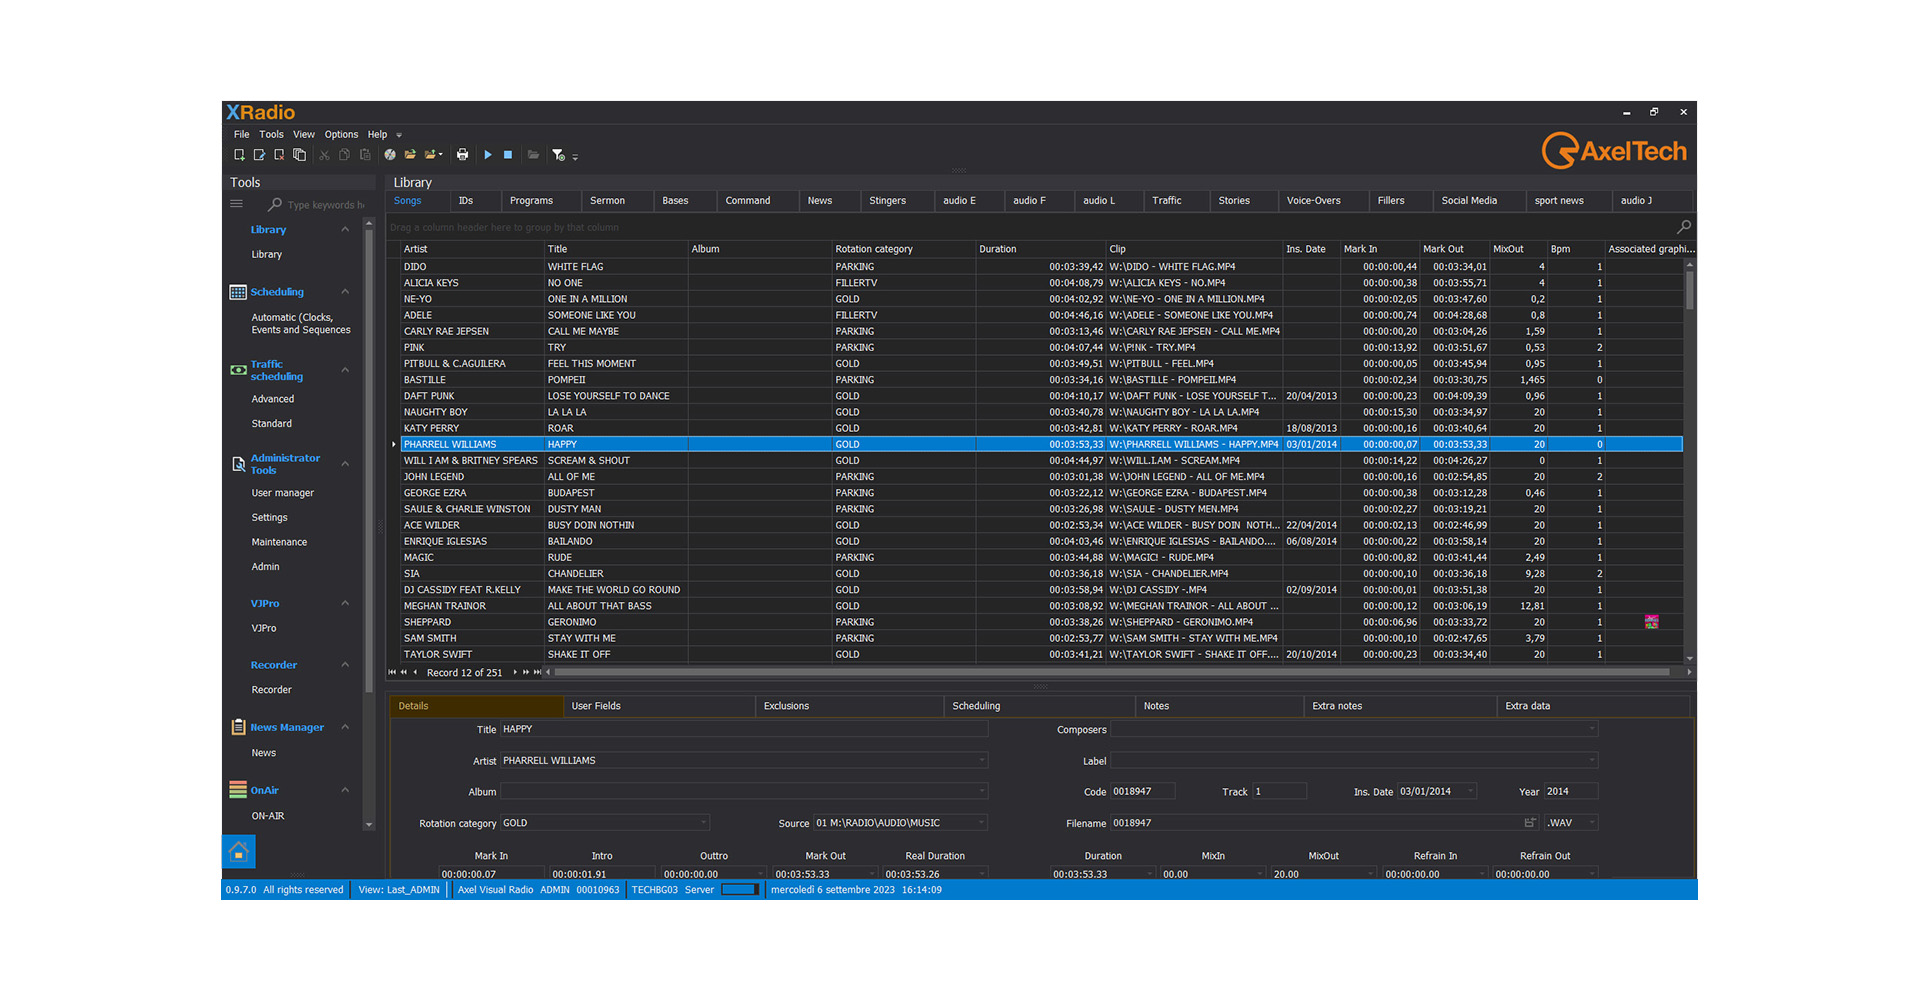The image size is (1920, 1000).
Task: Collapse the Scheduling section
Action: click(x=345, y=292)
